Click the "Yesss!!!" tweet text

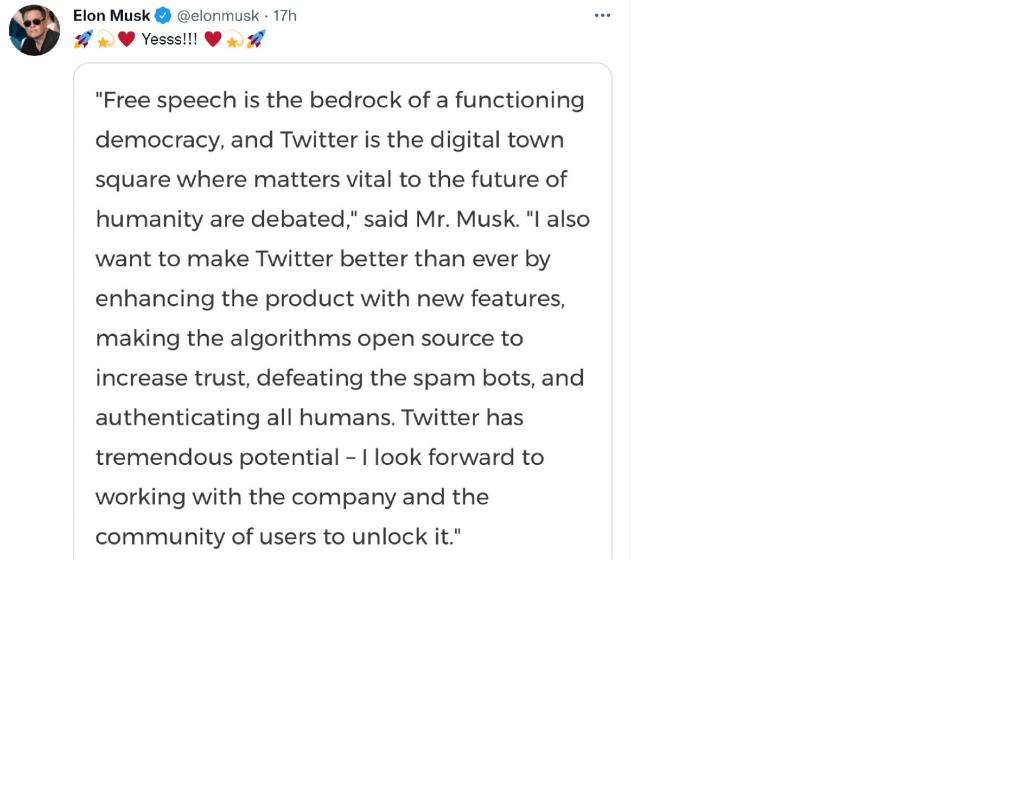(169, 39)
